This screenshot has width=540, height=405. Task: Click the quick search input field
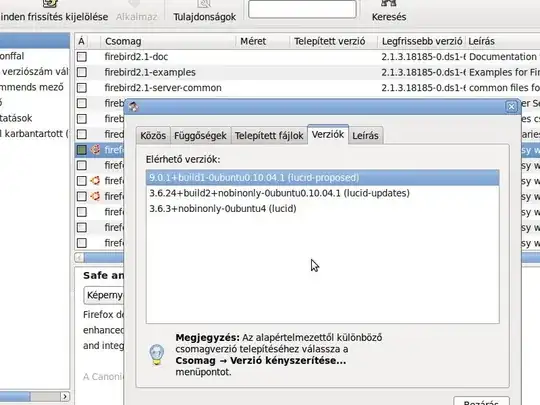click(x=302, y=9)
